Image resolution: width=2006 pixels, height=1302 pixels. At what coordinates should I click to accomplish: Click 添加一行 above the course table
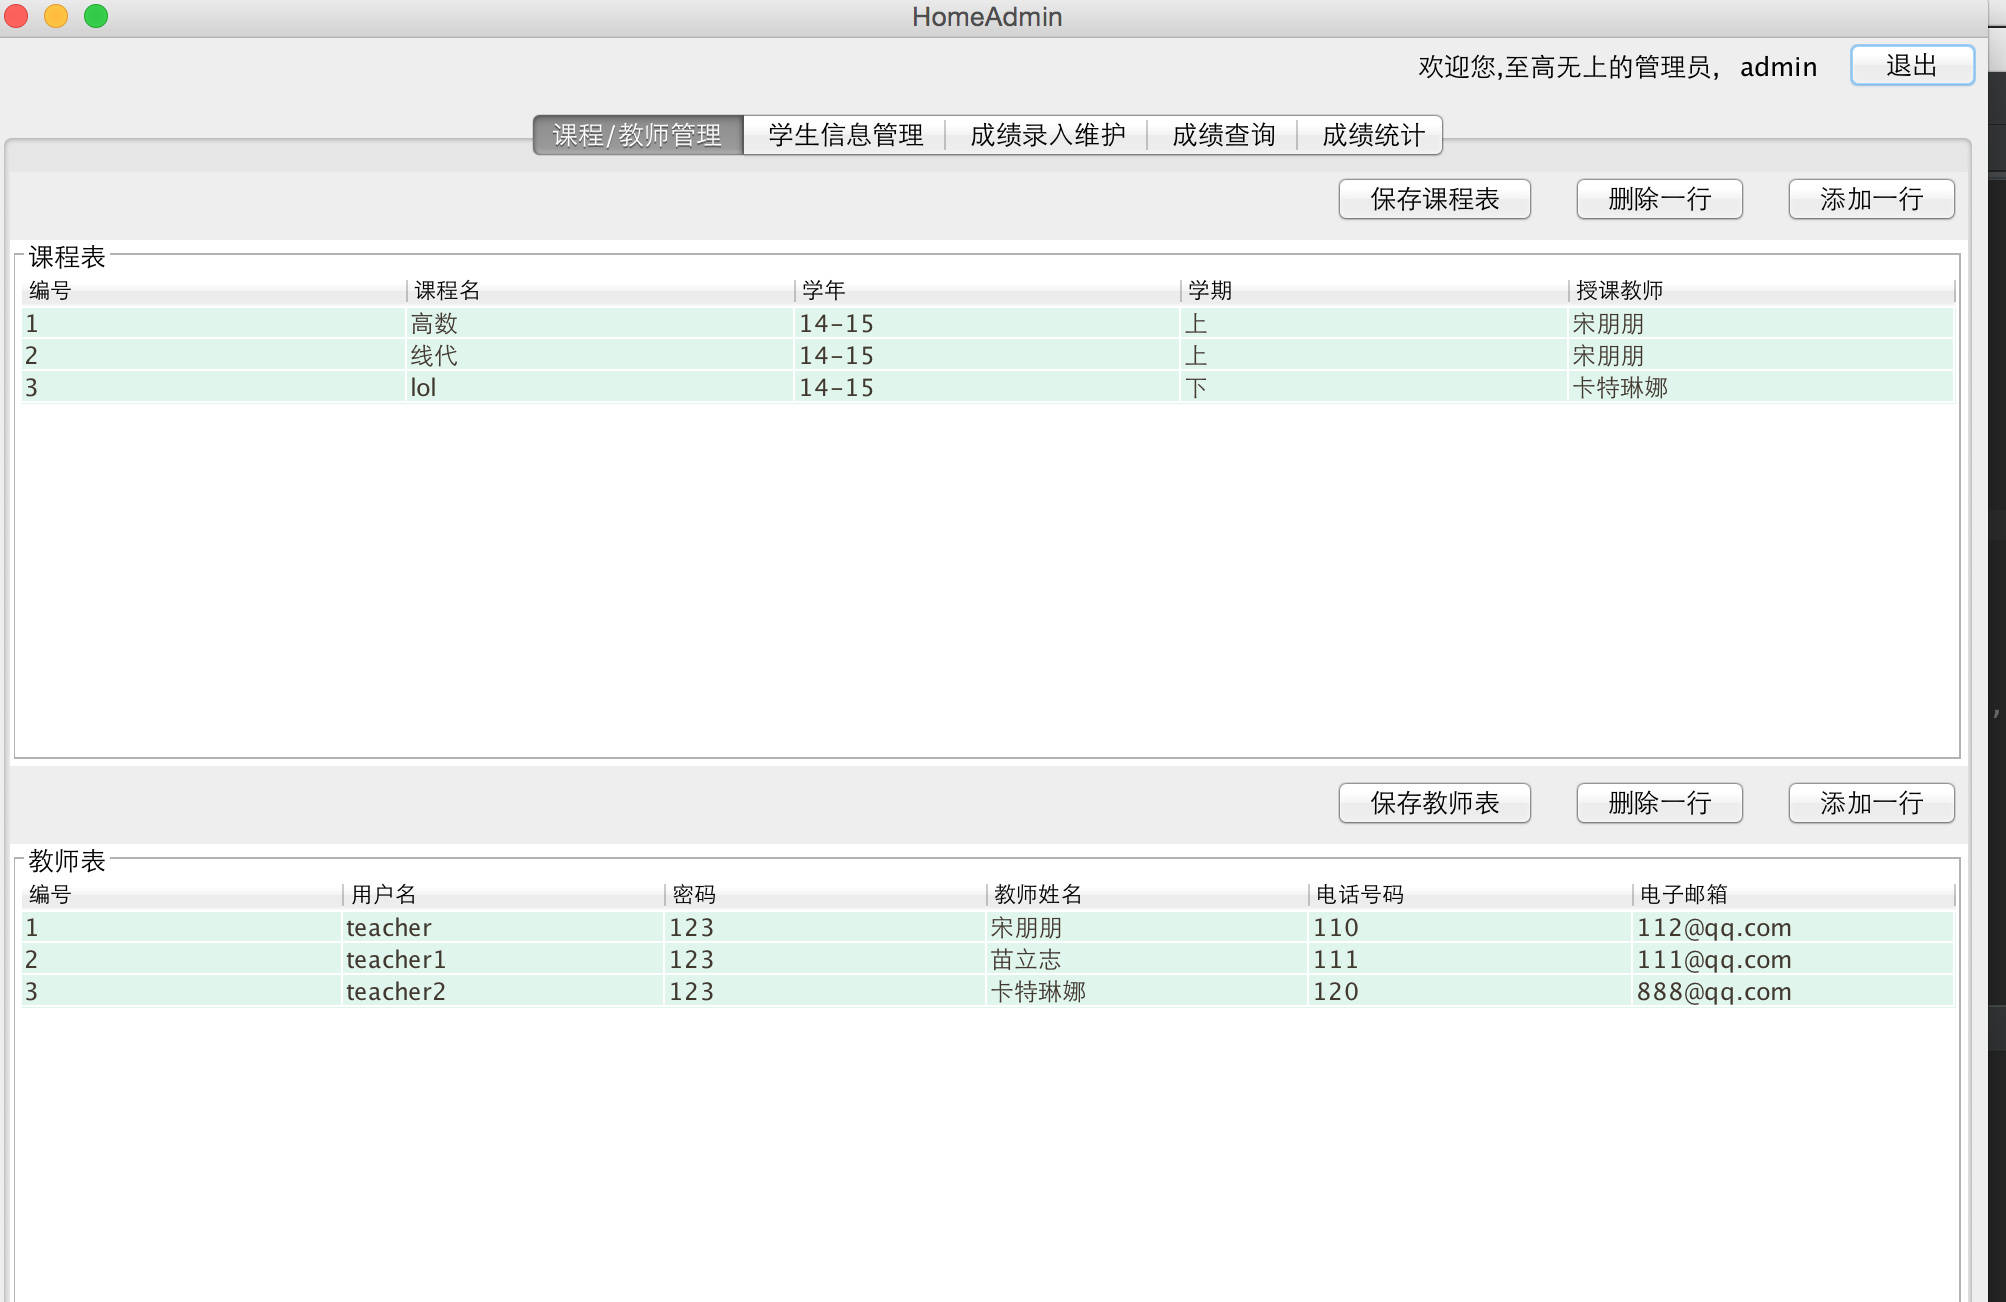tap(1870, 199)
